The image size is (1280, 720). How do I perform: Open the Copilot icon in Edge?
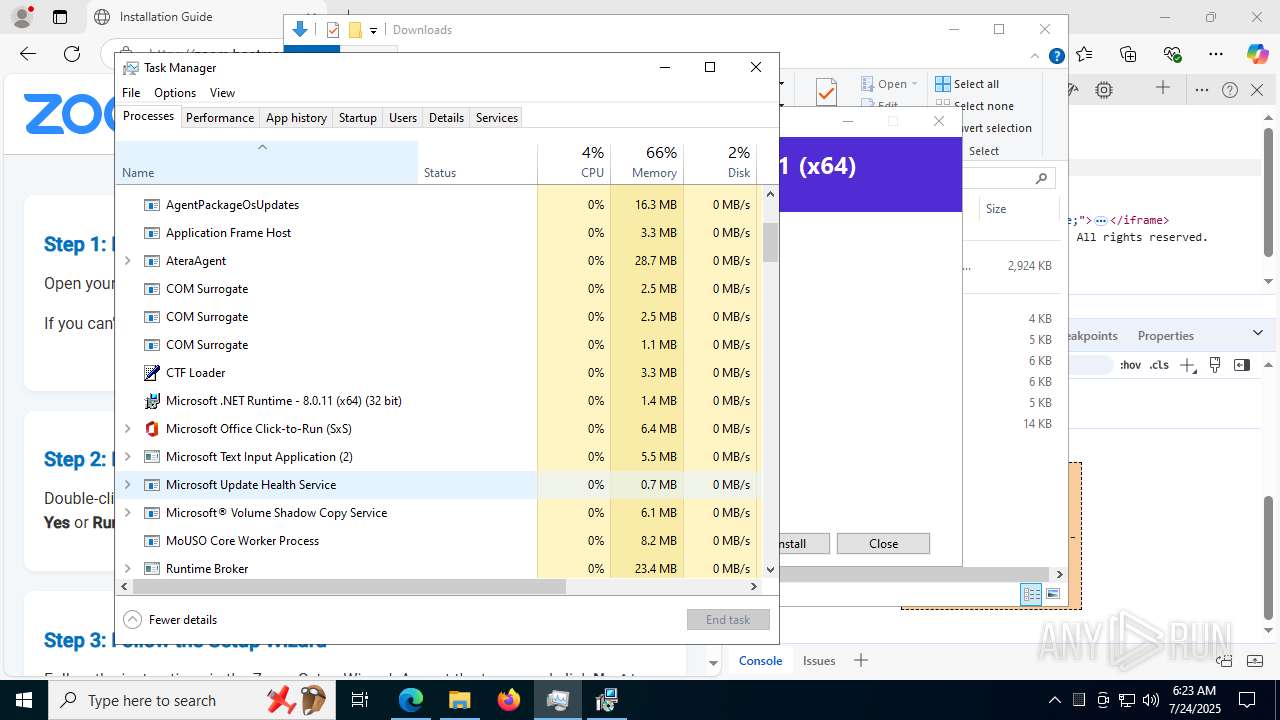(1257, 54)
